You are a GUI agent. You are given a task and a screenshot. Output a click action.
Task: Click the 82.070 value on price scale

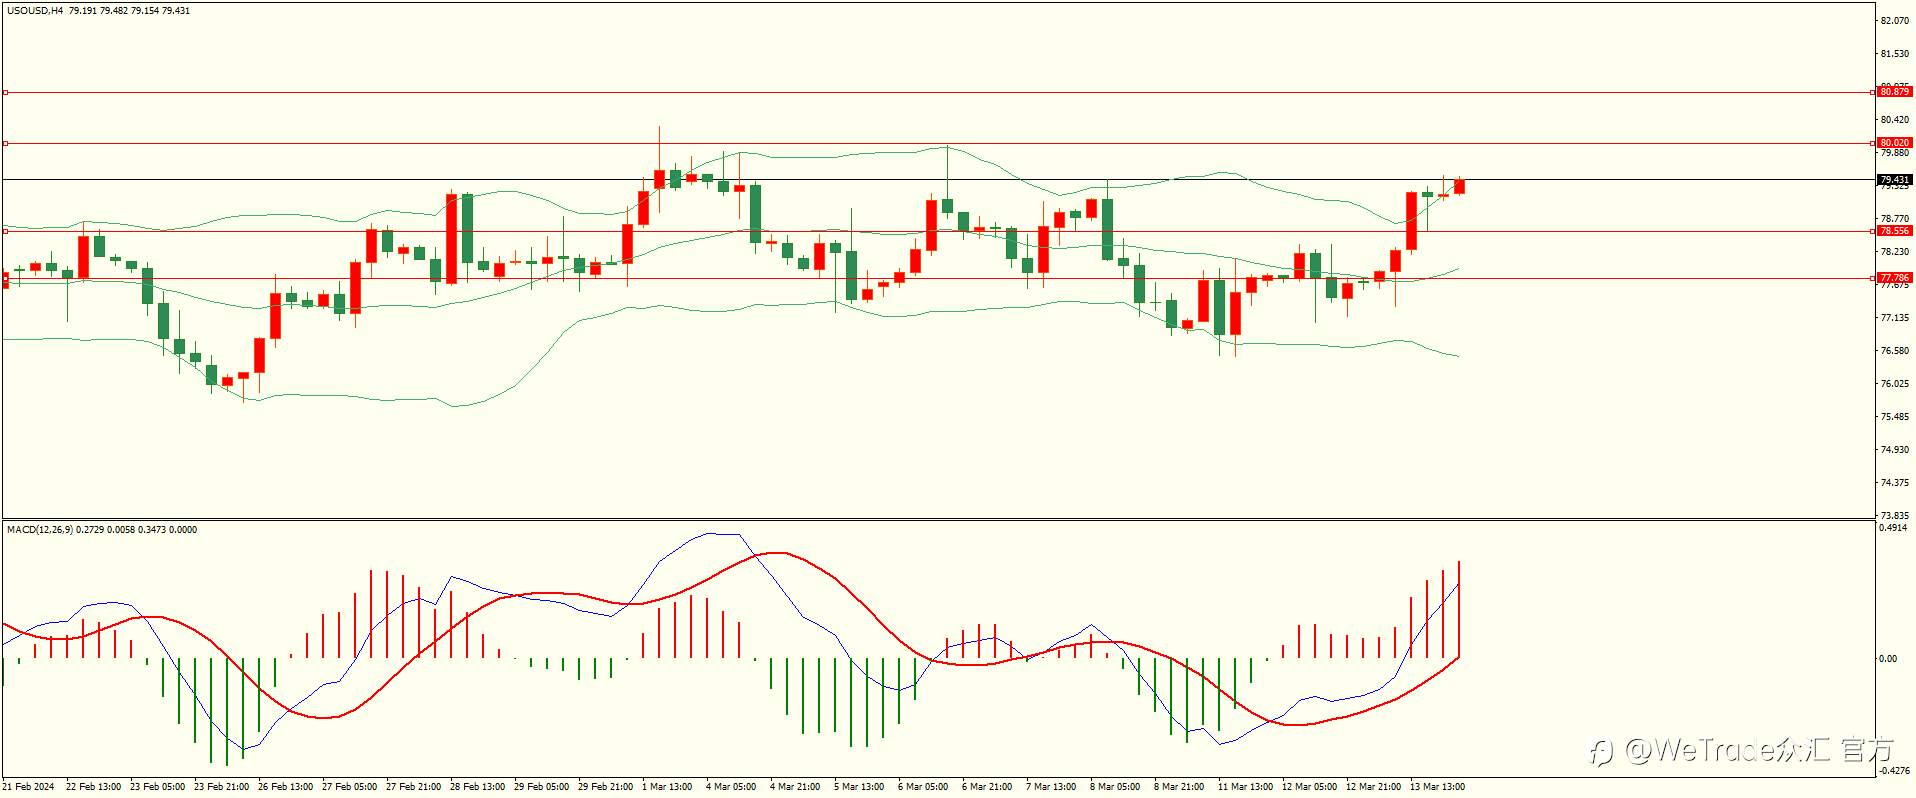click(1894, 21)
